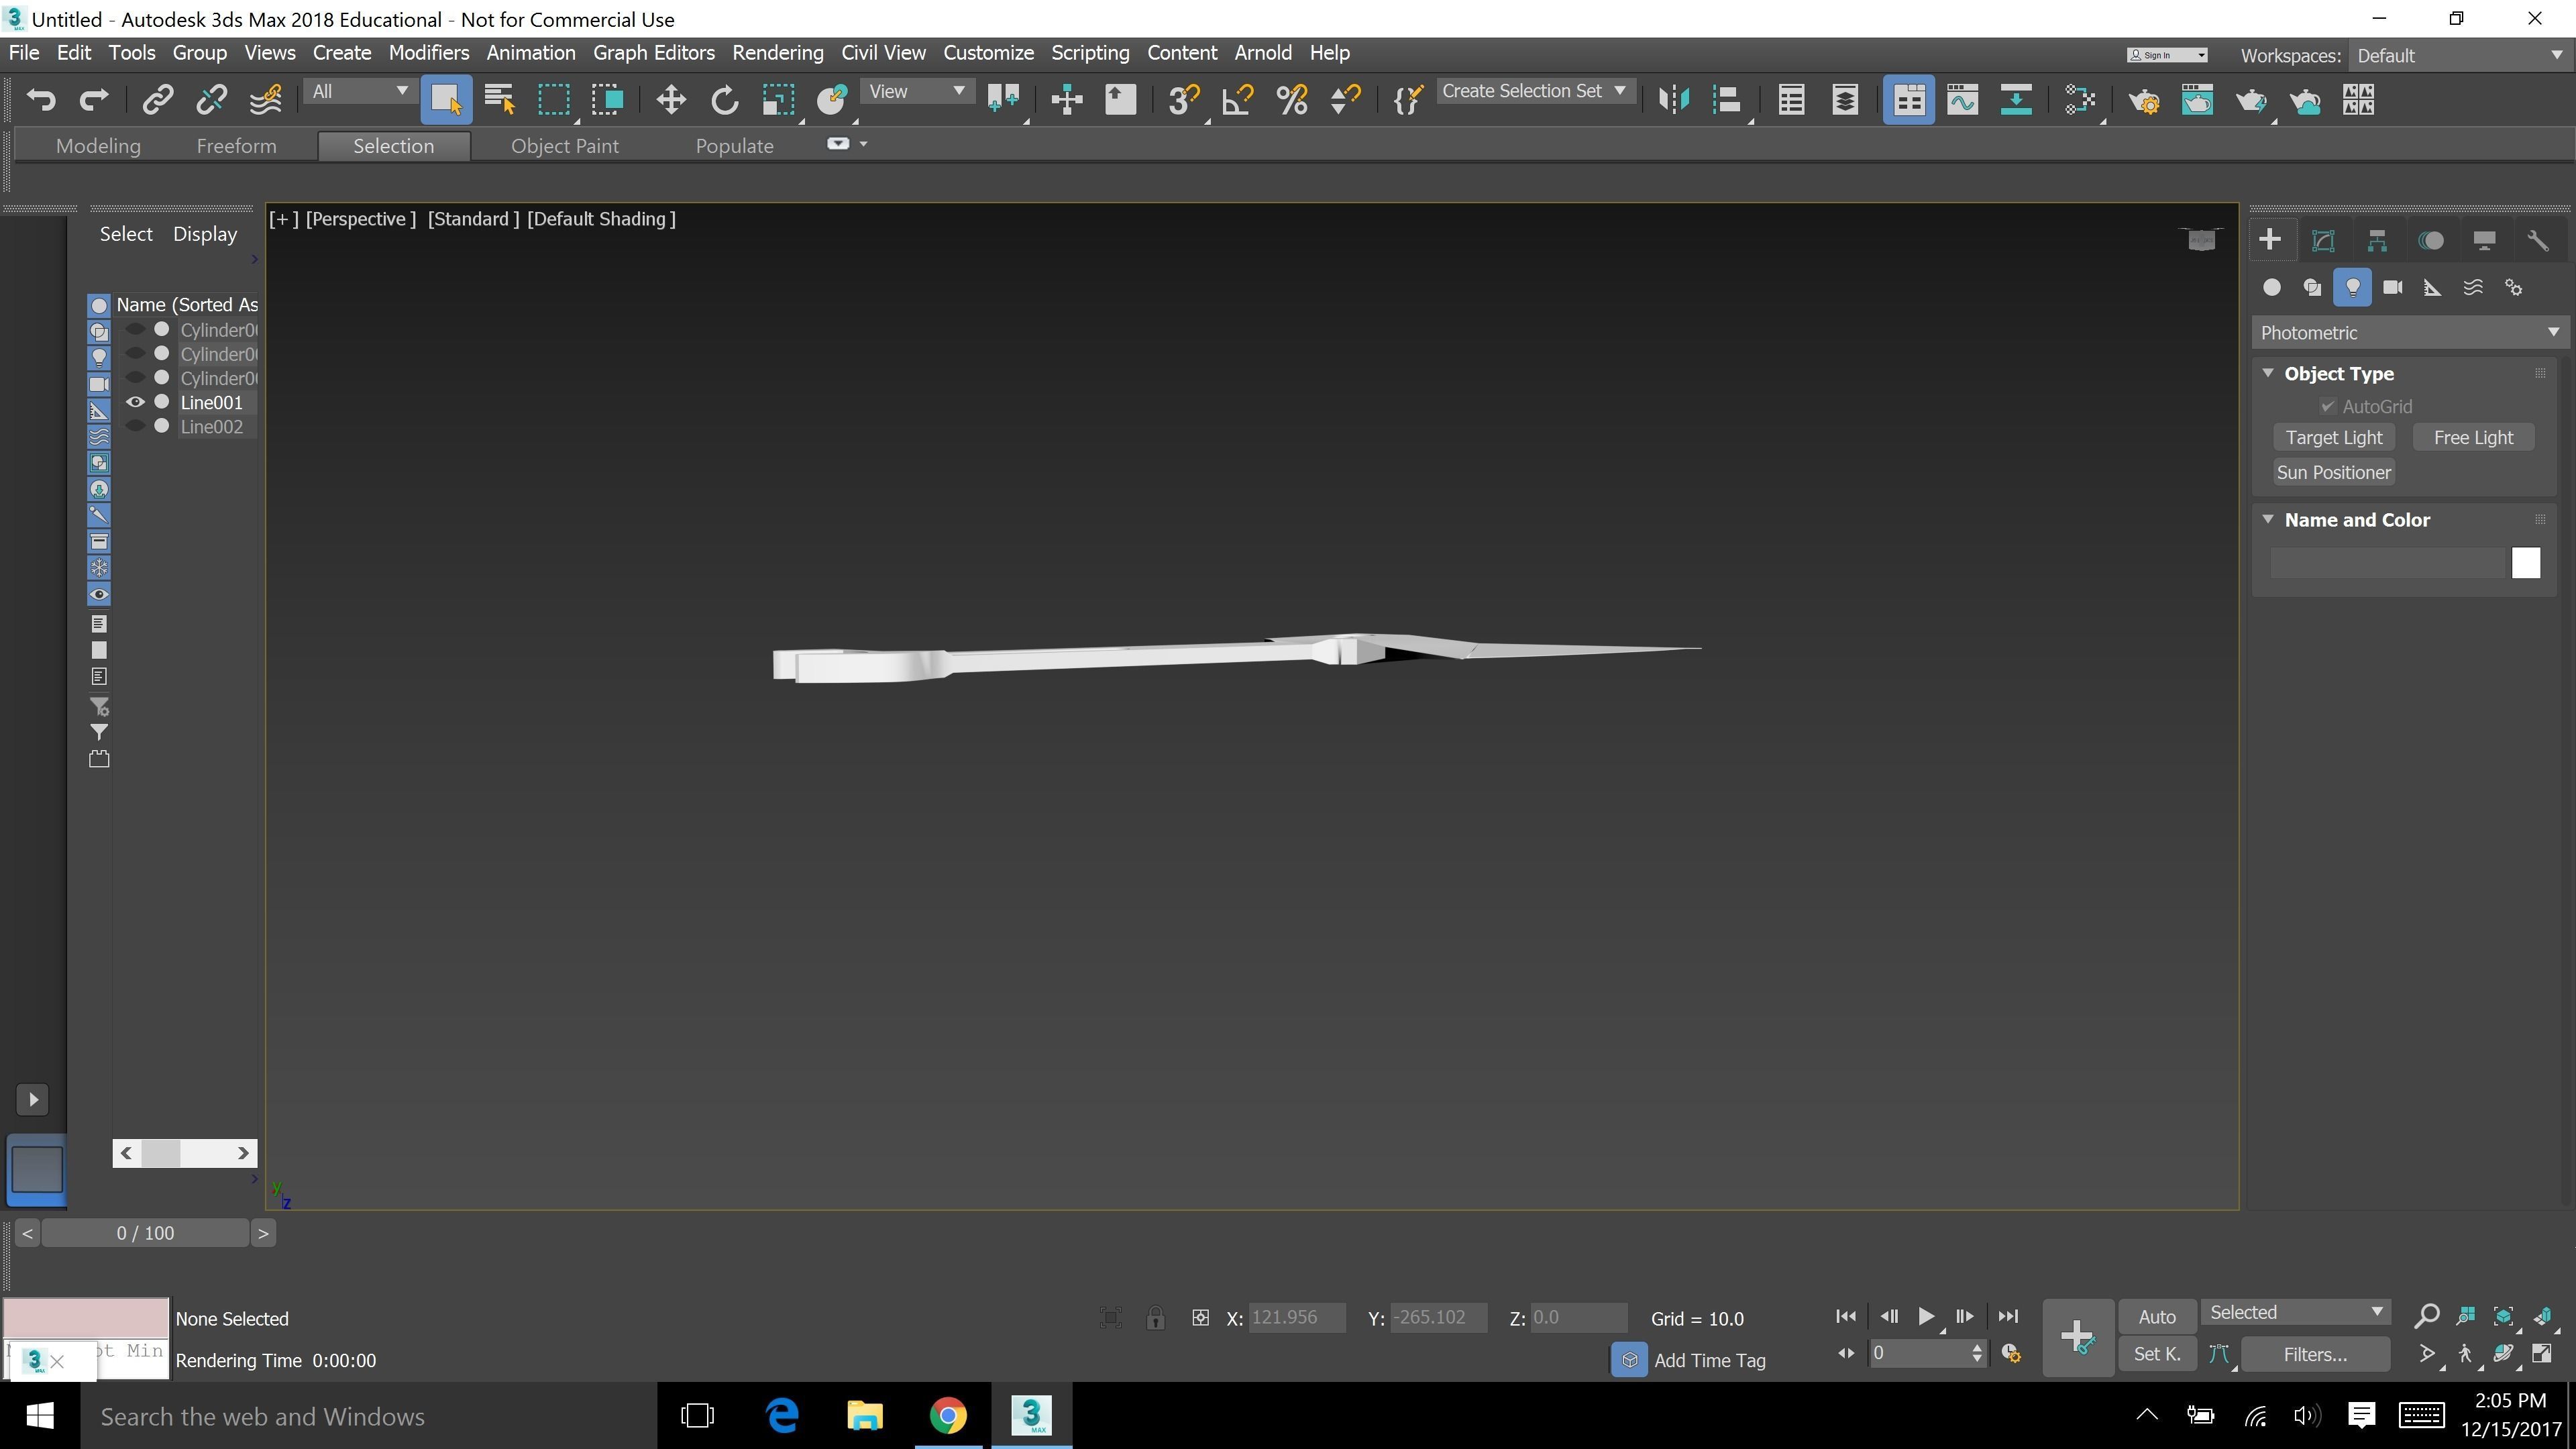Click the Filters... button
Viewport: 2576px width, 1449px height.
click(x=2314, y=1354)
